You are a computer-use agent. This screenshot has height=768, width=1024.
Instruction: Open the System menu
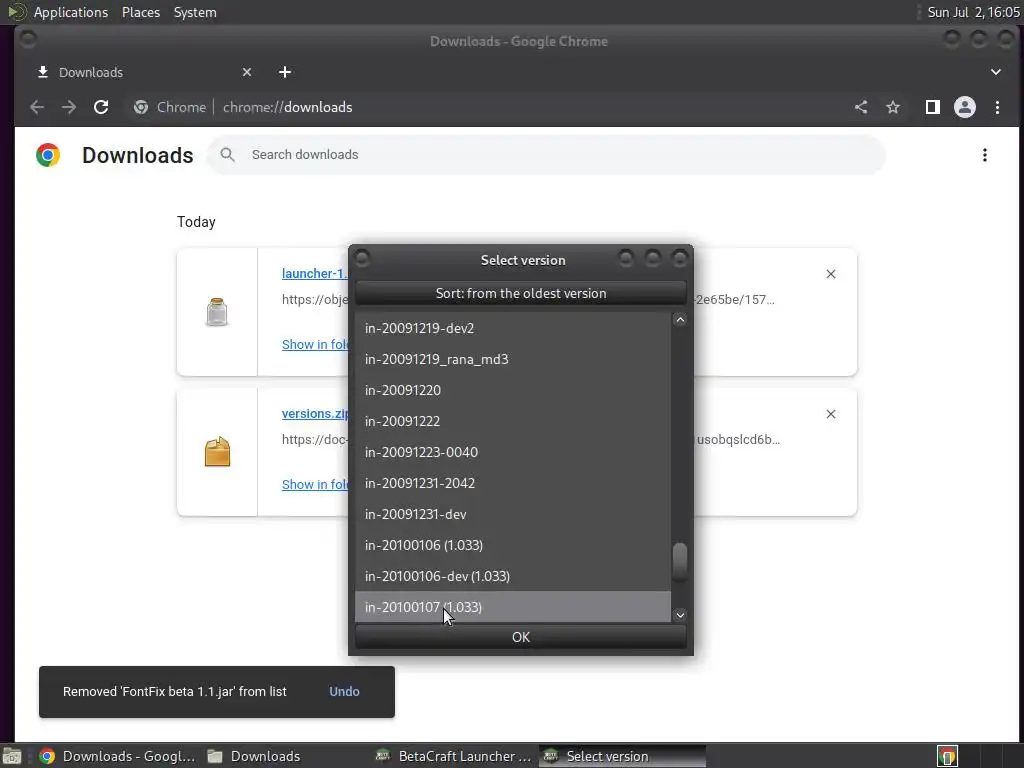tap(195, 12)
